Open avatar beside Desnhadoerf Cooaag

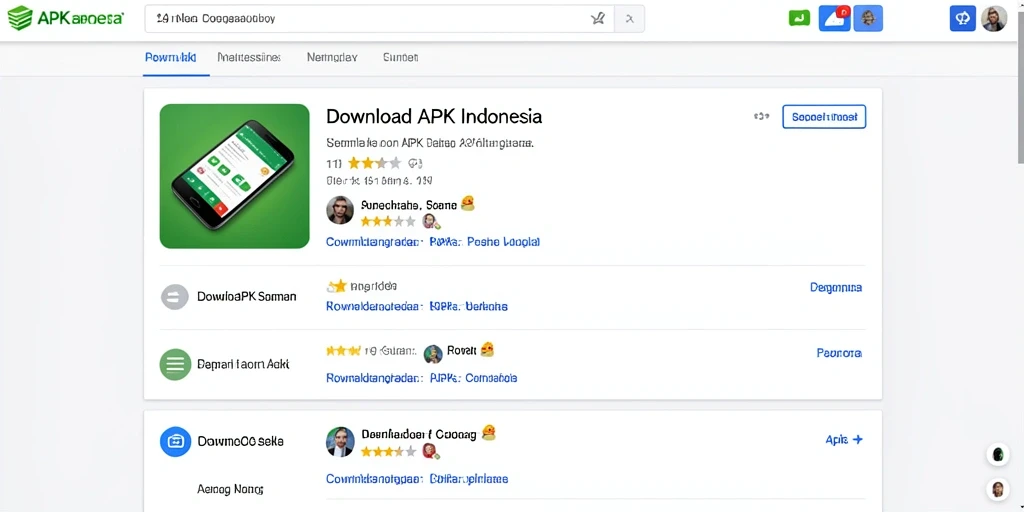[340, 442]
